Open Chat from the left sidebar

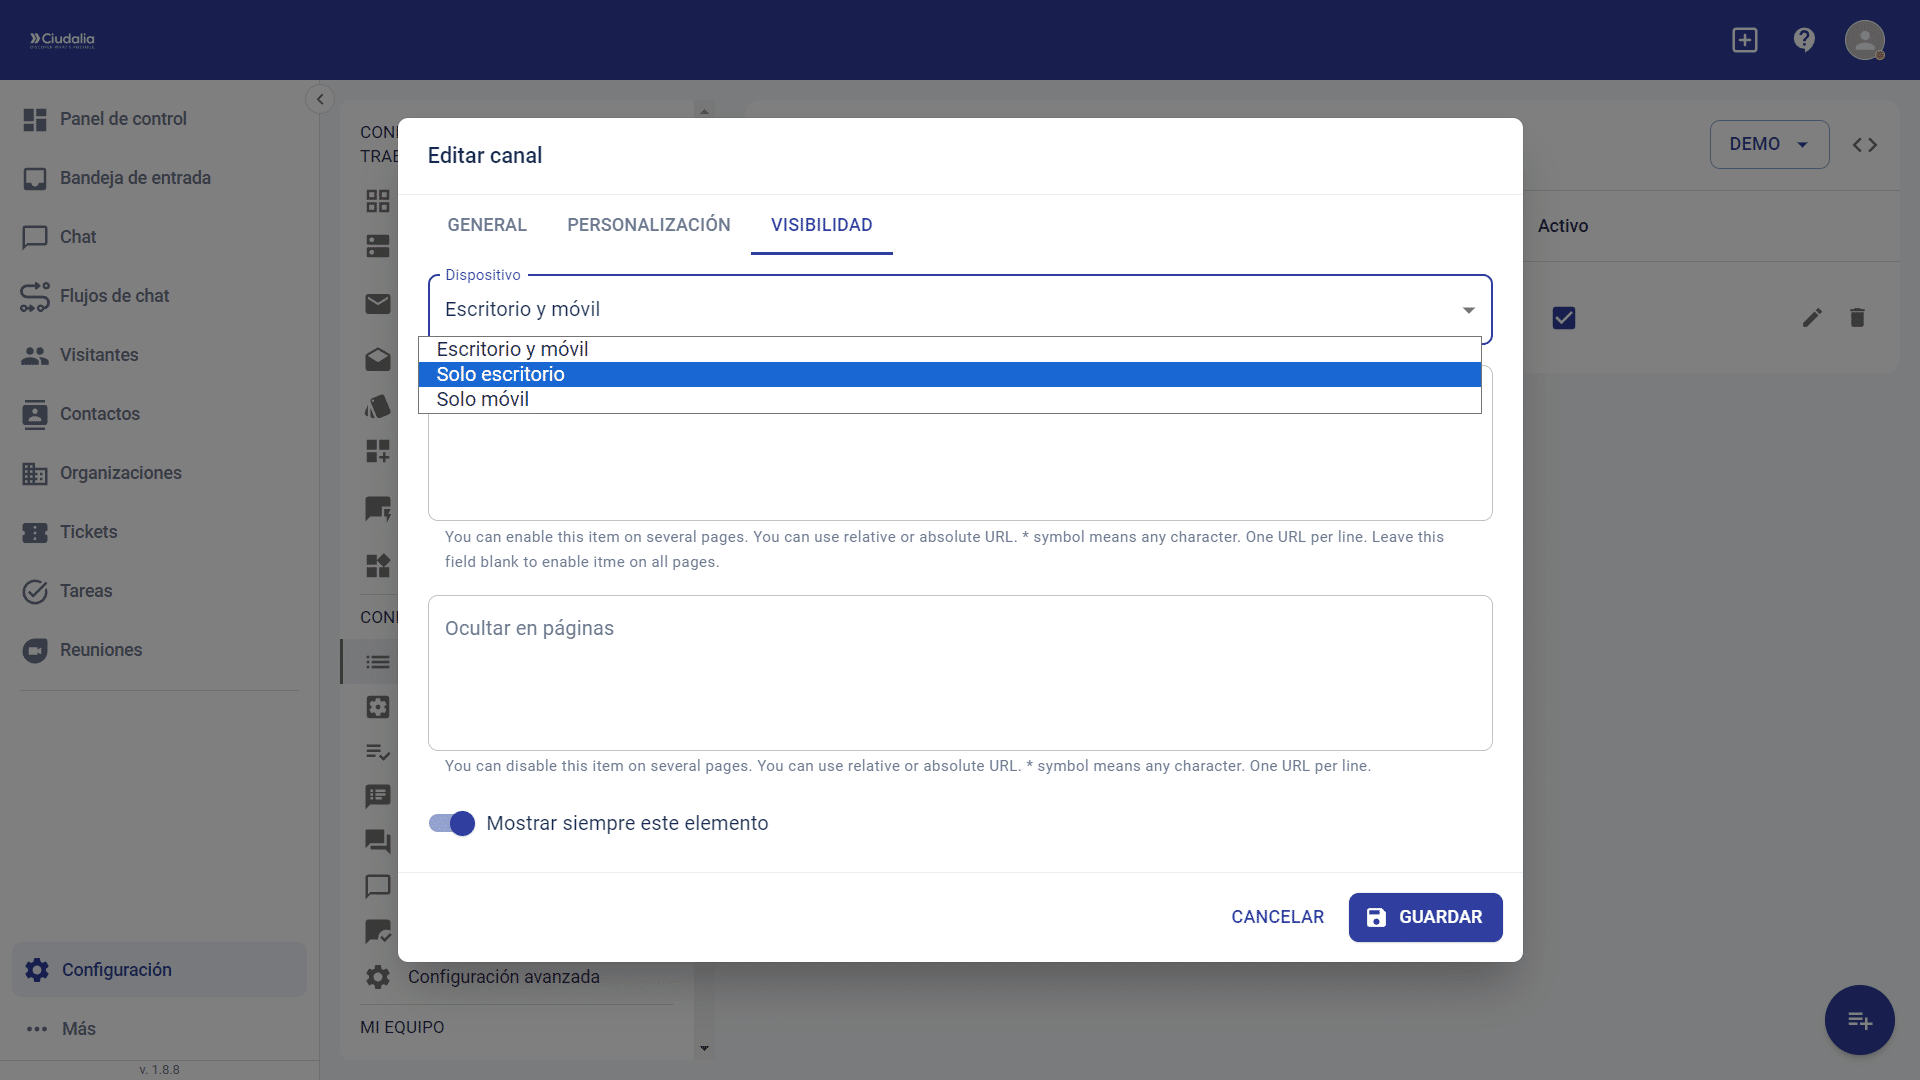(x=77, y=237)
